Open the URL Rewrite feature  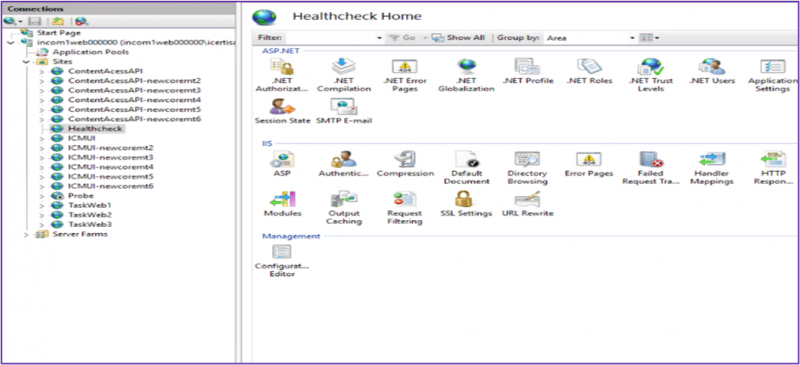tap(528, 204)
